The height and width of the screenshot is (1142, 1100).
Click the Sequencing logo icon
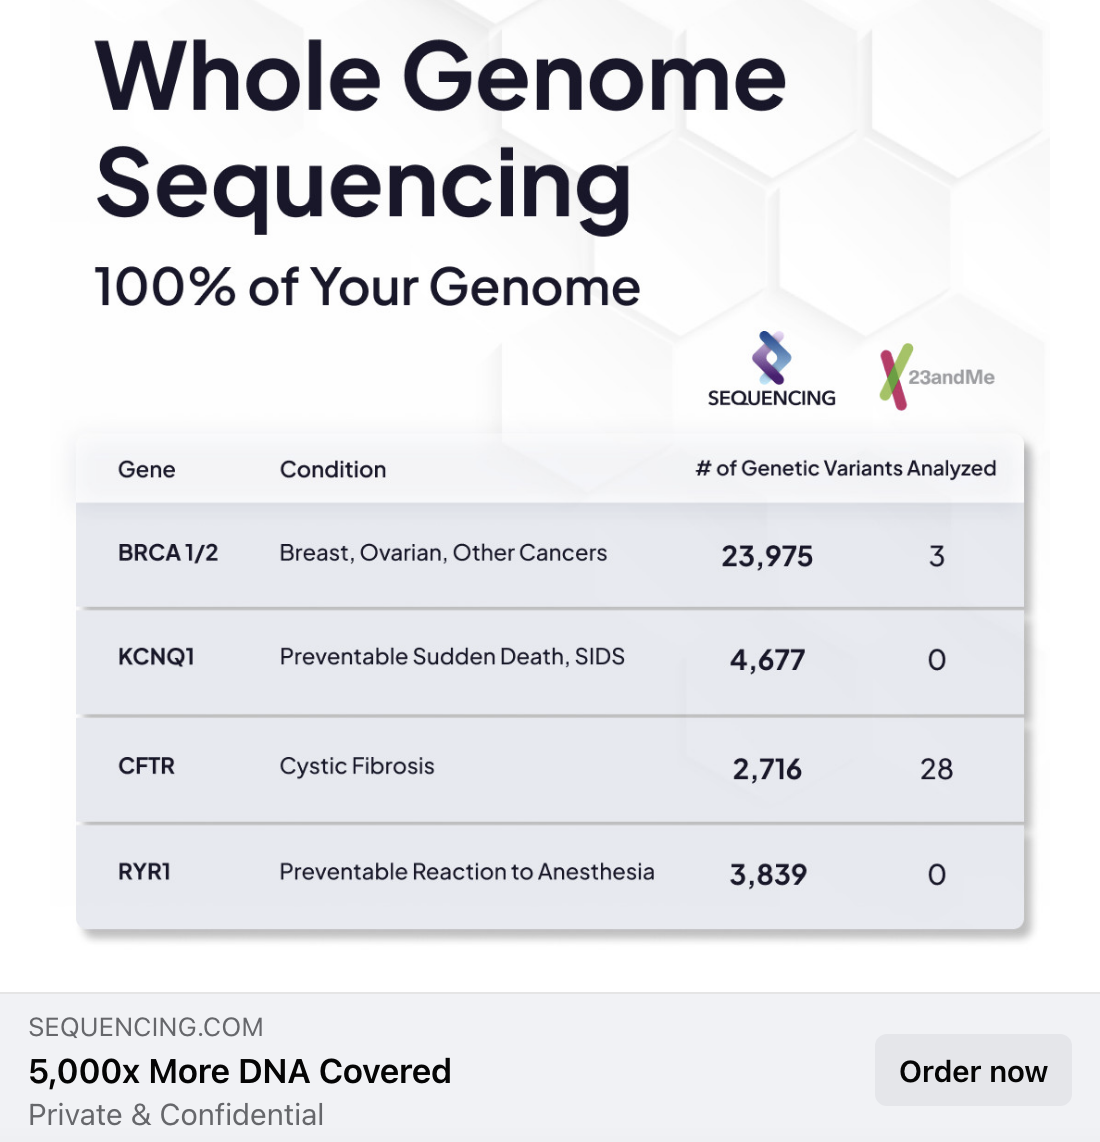coord(771,359)
